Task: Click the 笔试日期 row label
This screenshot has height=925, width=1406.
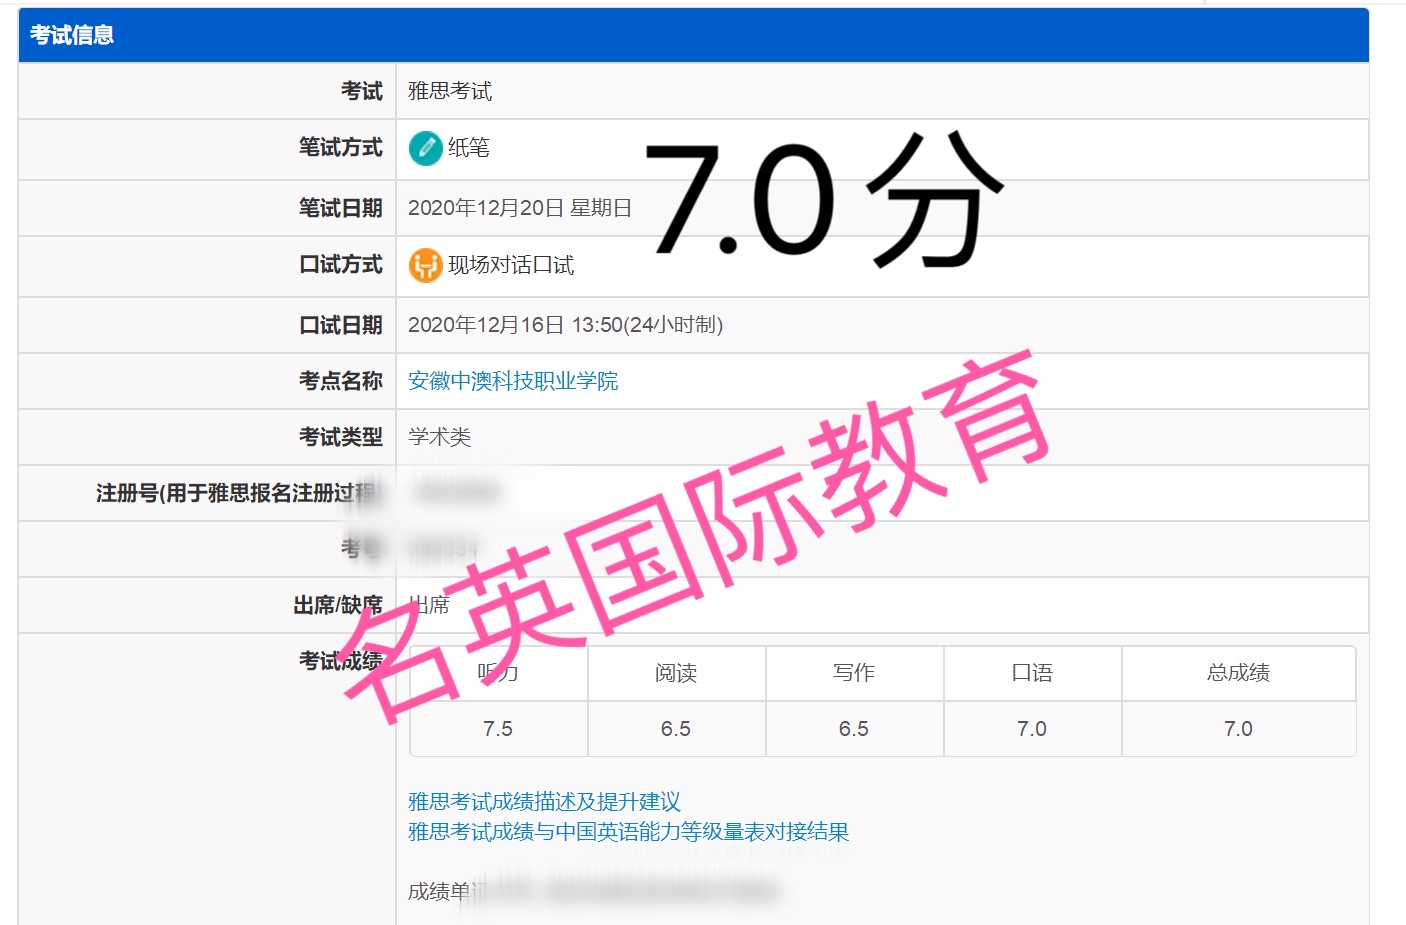Action: 341,208
